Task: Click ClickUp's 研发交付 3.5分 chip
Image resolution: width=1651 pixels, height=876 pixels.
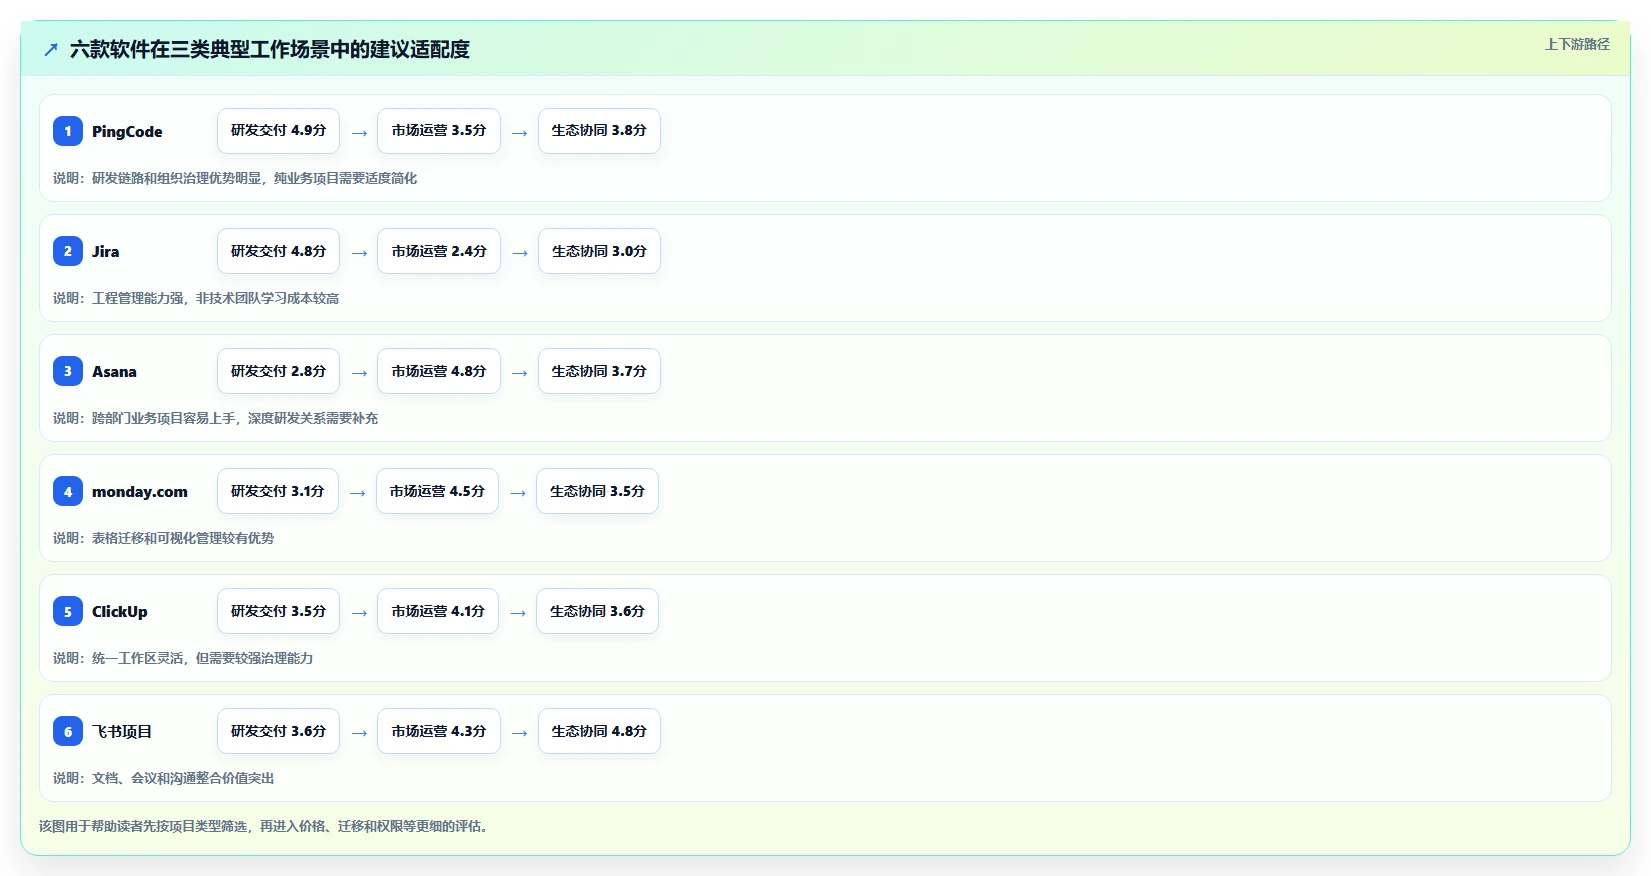Action: (278, 611)
